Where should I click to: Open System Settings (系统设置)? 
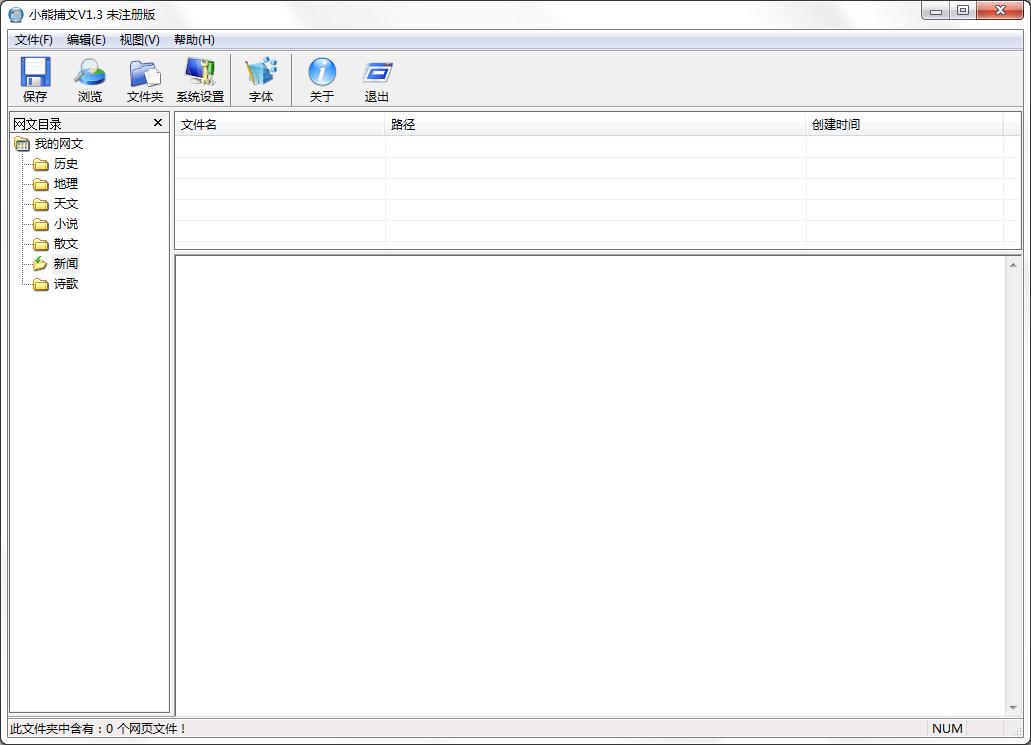[200, 79]
